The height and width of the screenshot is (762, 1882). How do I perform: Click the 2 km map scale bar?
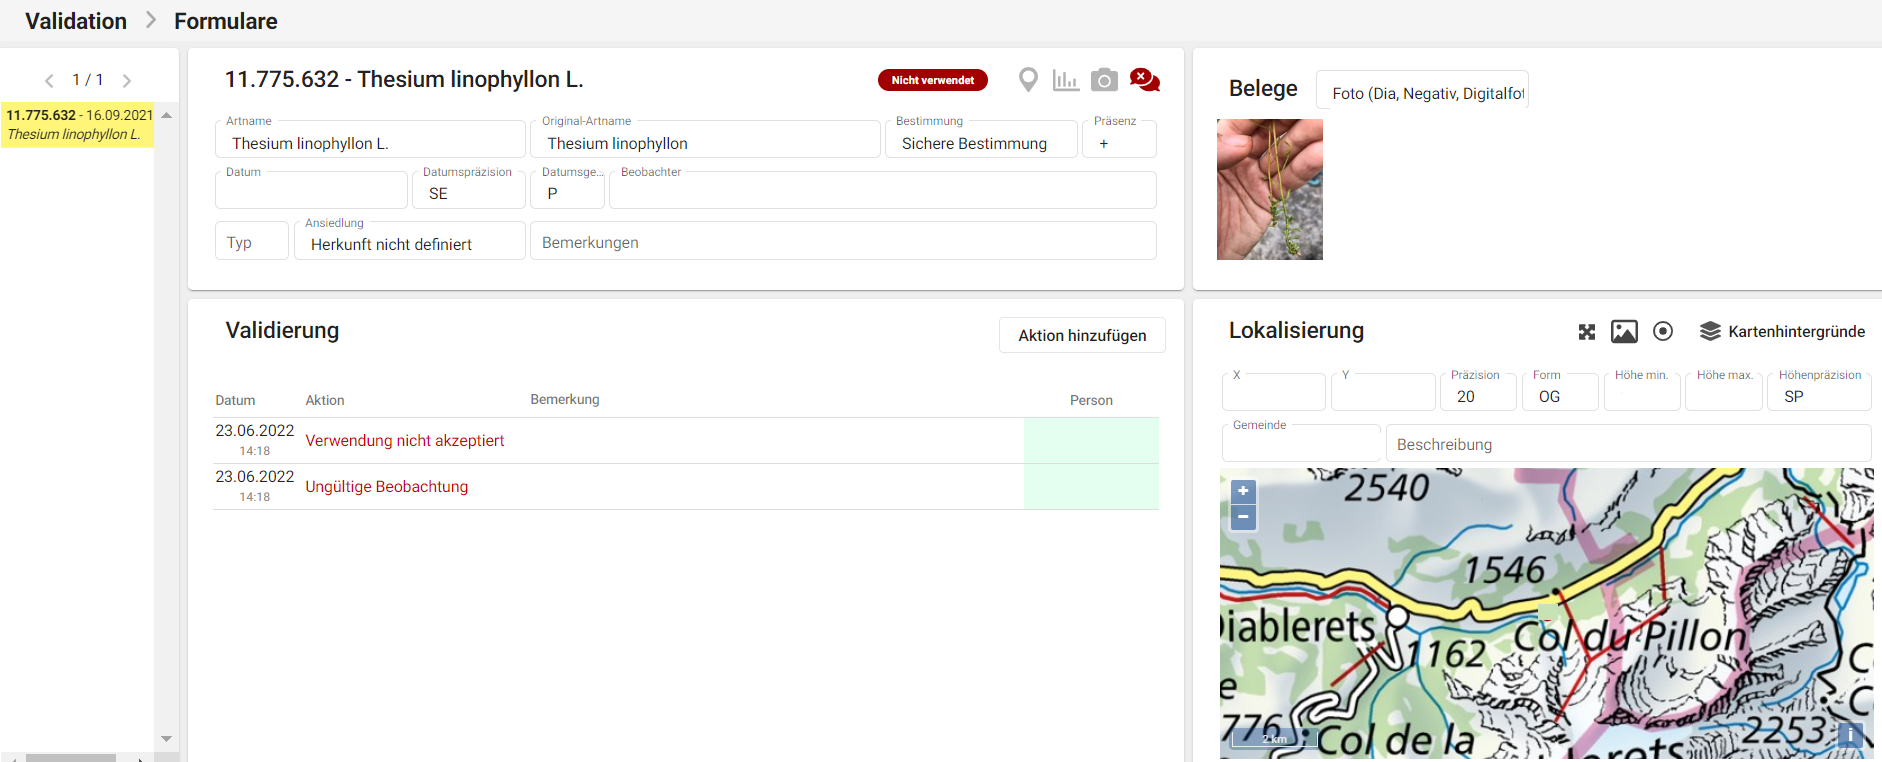coord(1274,739)
